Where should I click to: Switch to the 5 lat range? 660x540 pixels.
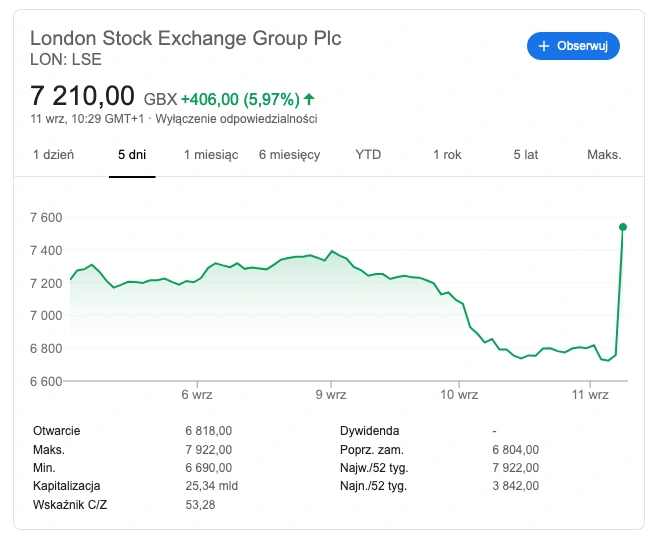tap(526, 155)
